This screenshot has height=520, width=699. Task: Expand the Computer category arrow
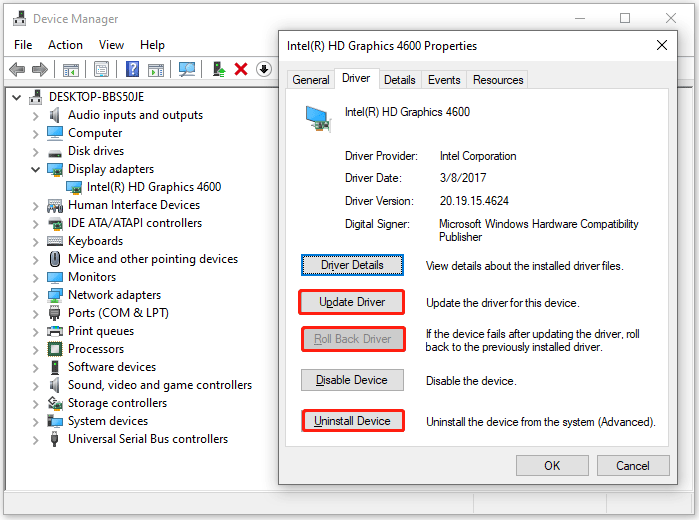point(36,133)
